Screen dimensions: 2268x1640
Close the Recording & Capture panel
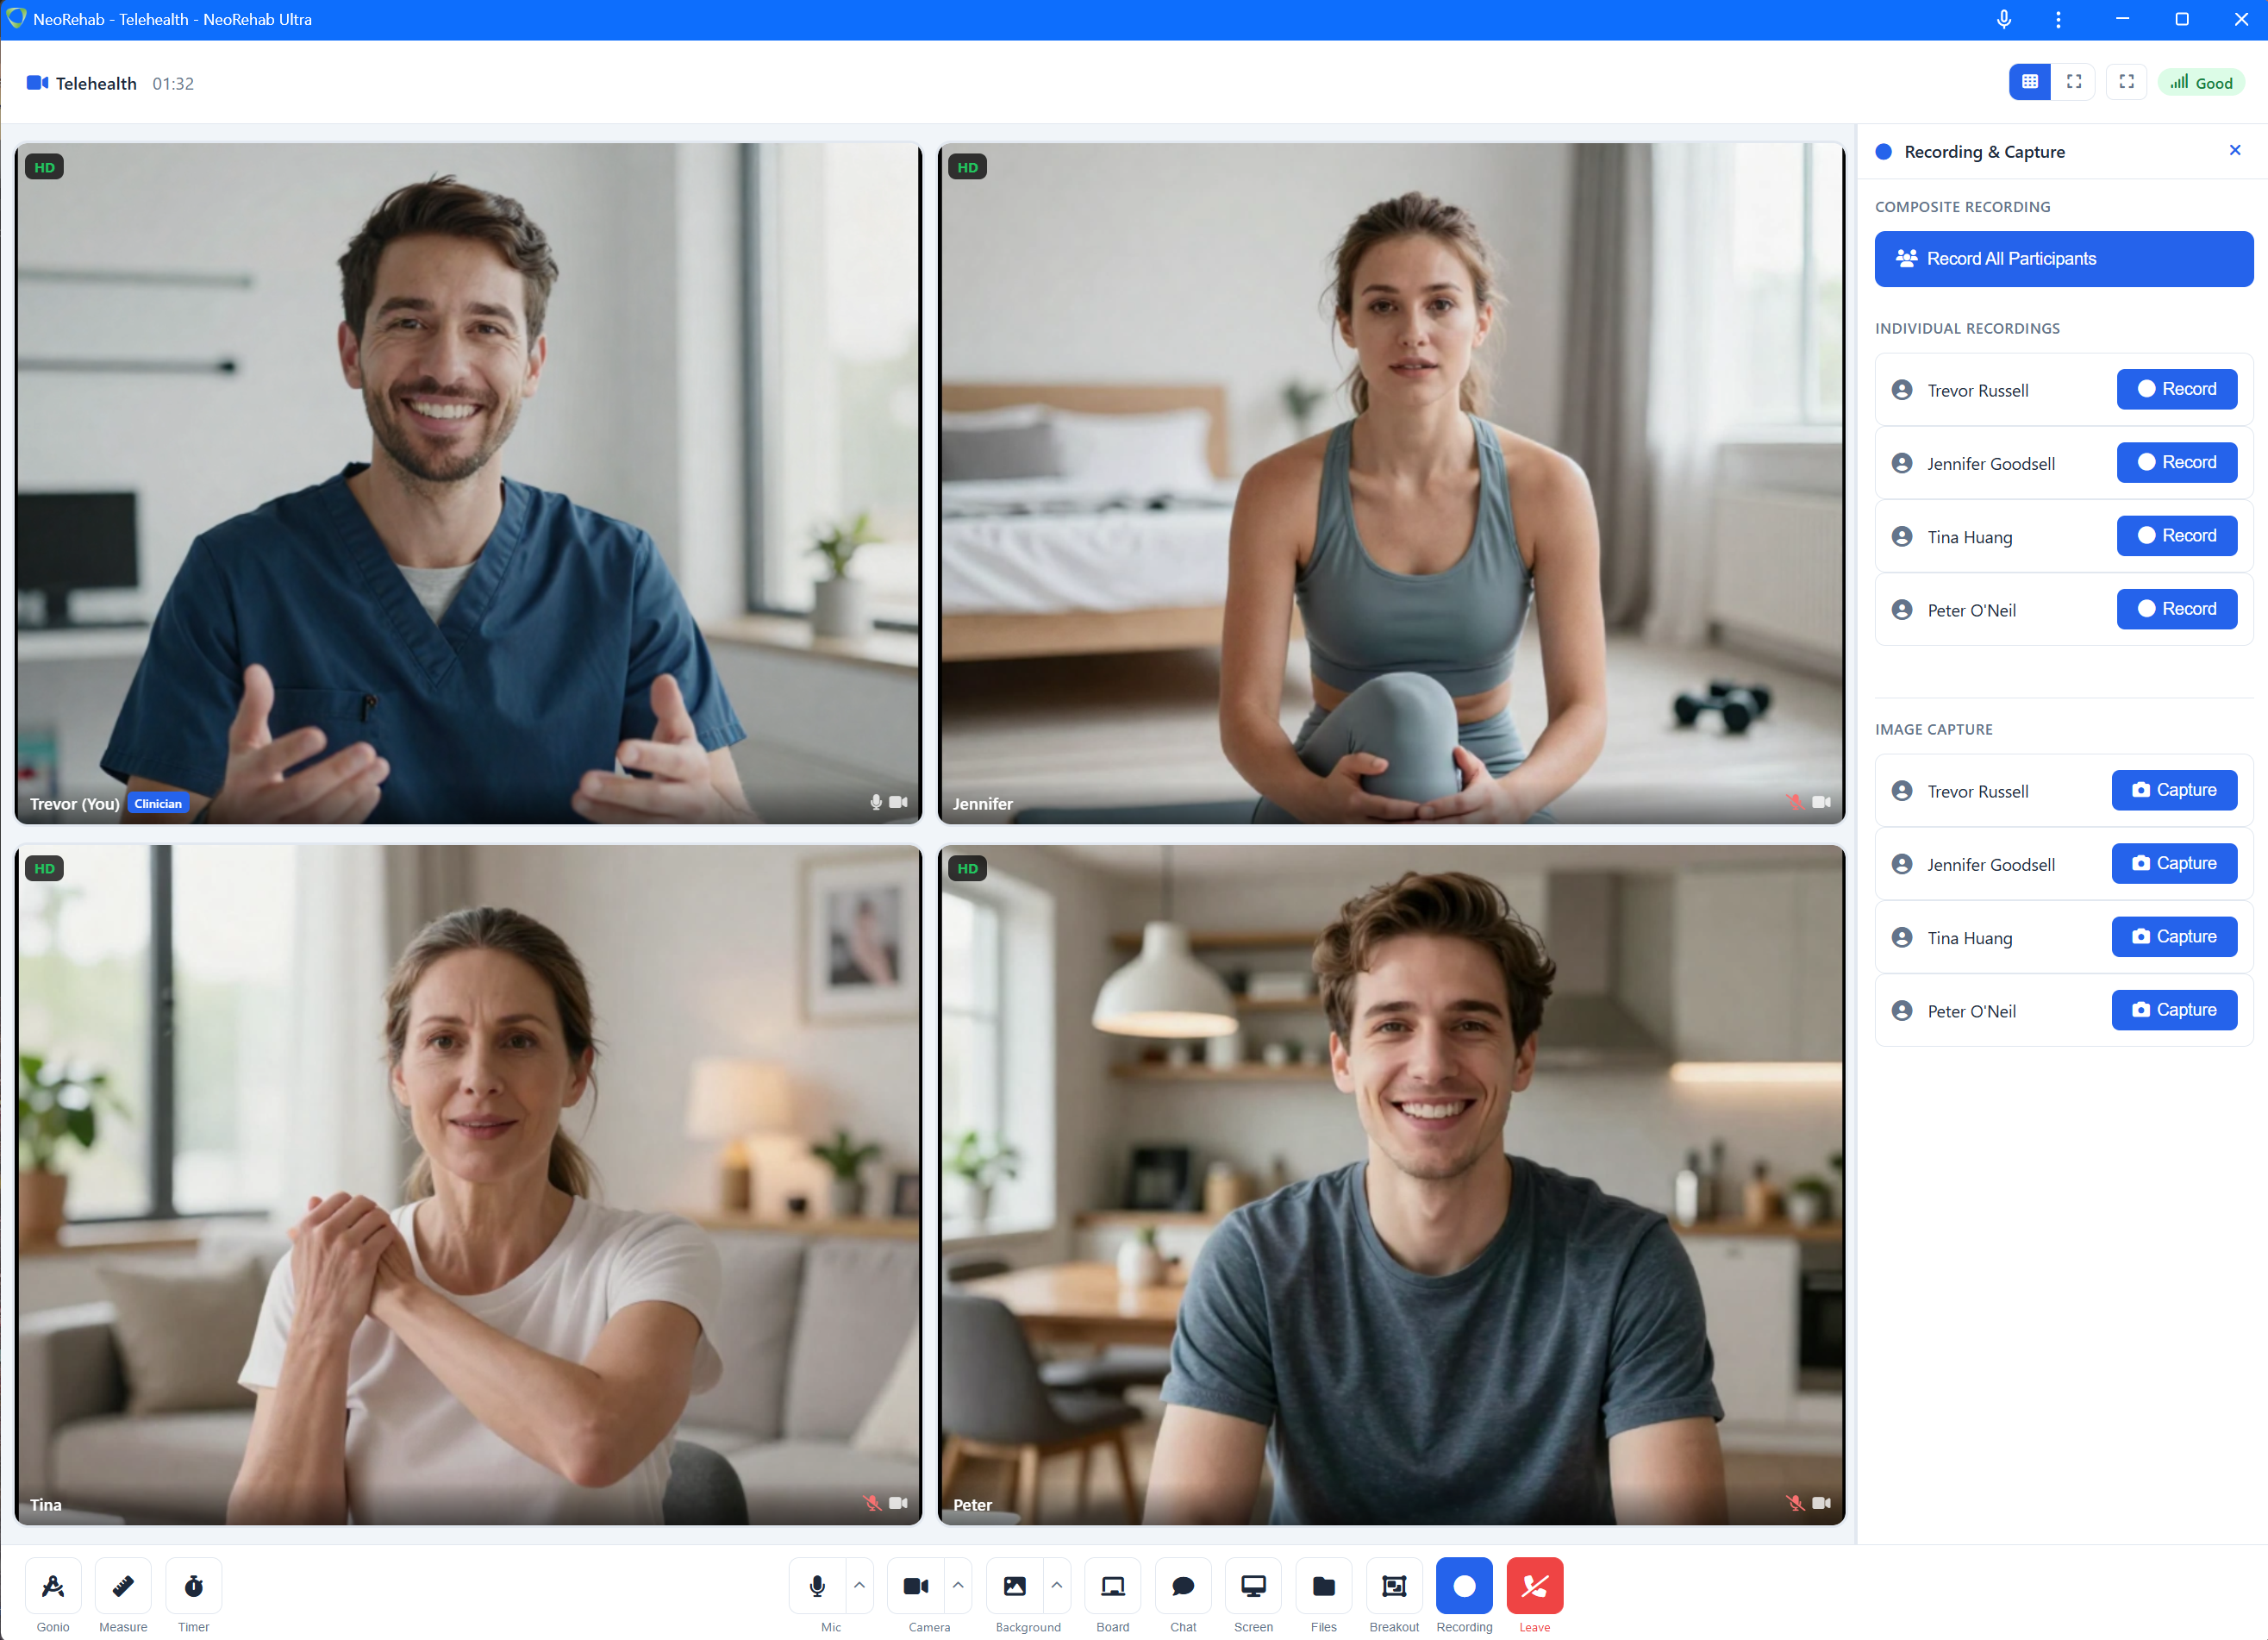pos(2235,150)
